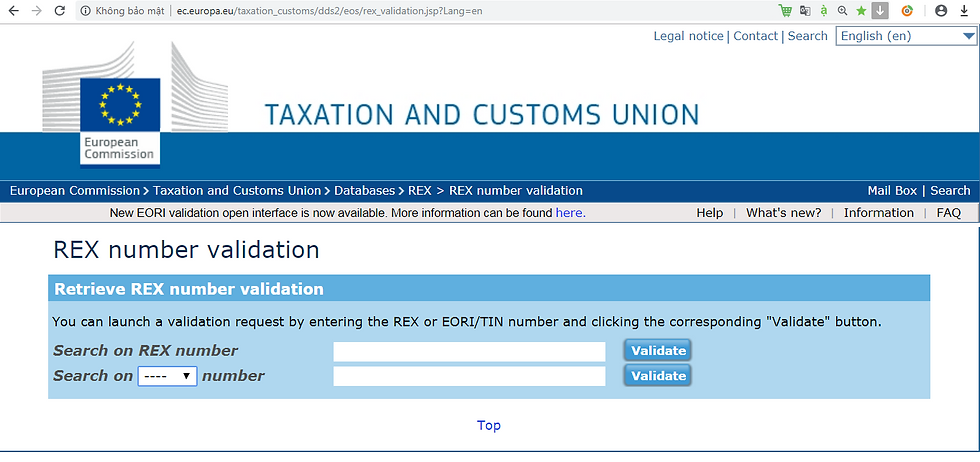Go back with the browser back arrow
Screen dimensions: 980x462
click(13, 11)
